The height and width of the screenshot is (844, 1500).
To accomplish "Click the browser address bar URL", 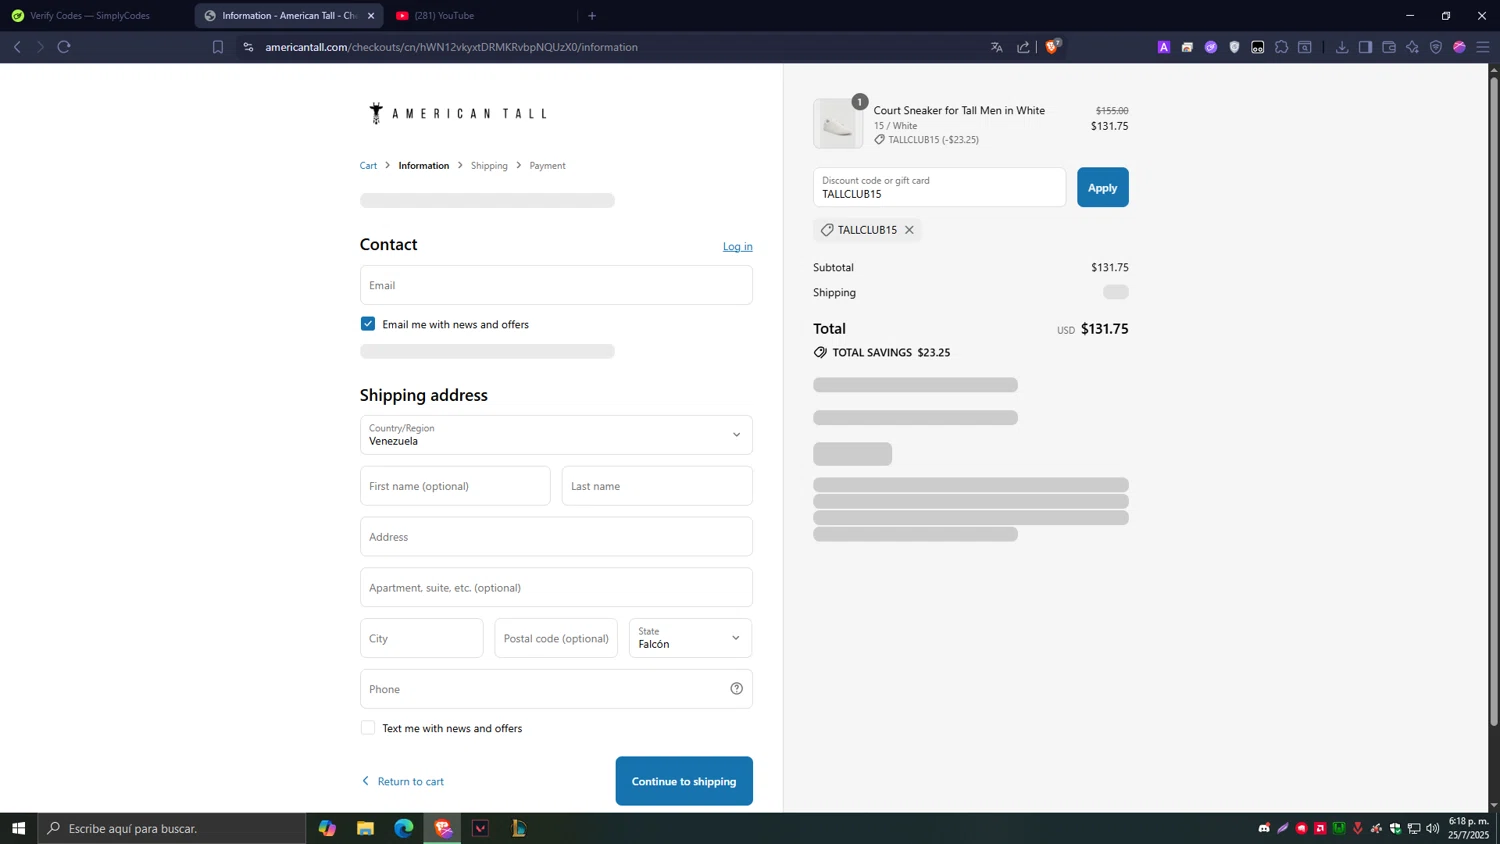I will point(451,47).
